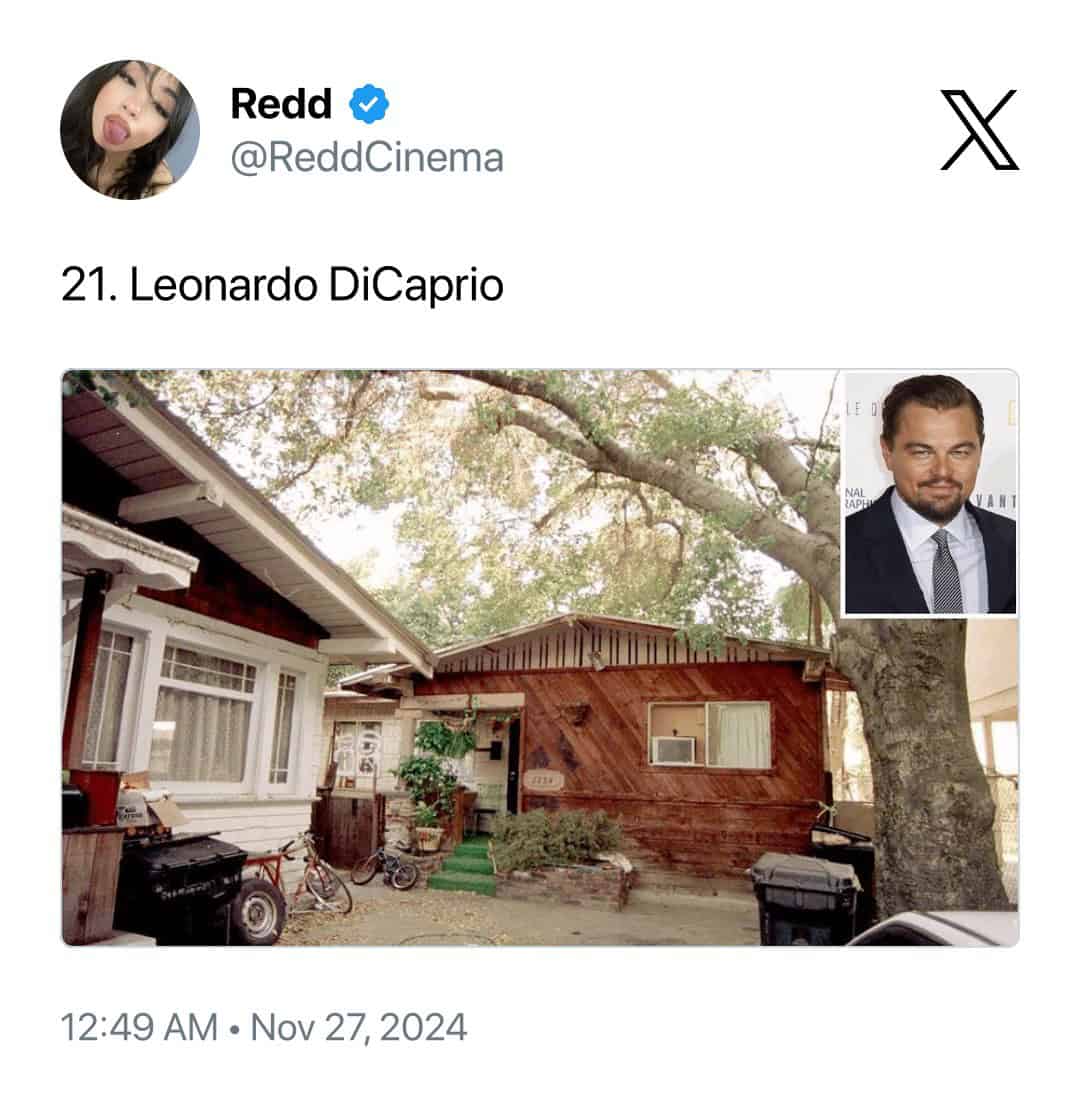The height and width of the screenshot is (1106, 1080).
Task: Click the Nov 27, 2024 date
Action: pos(358,1027)
